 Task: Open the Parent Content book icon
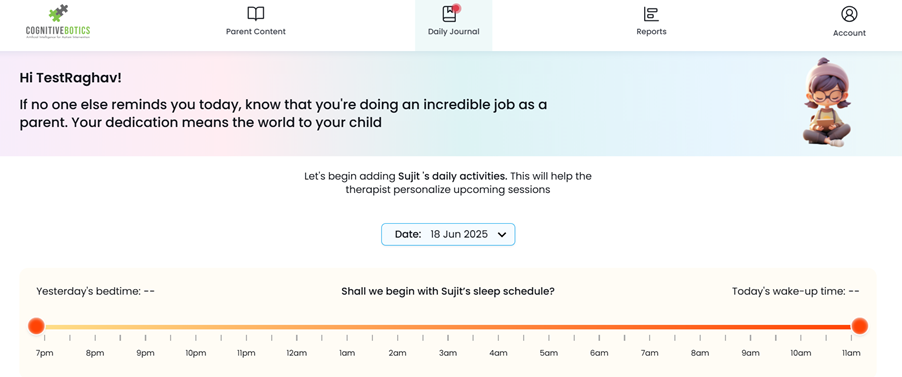255,14
